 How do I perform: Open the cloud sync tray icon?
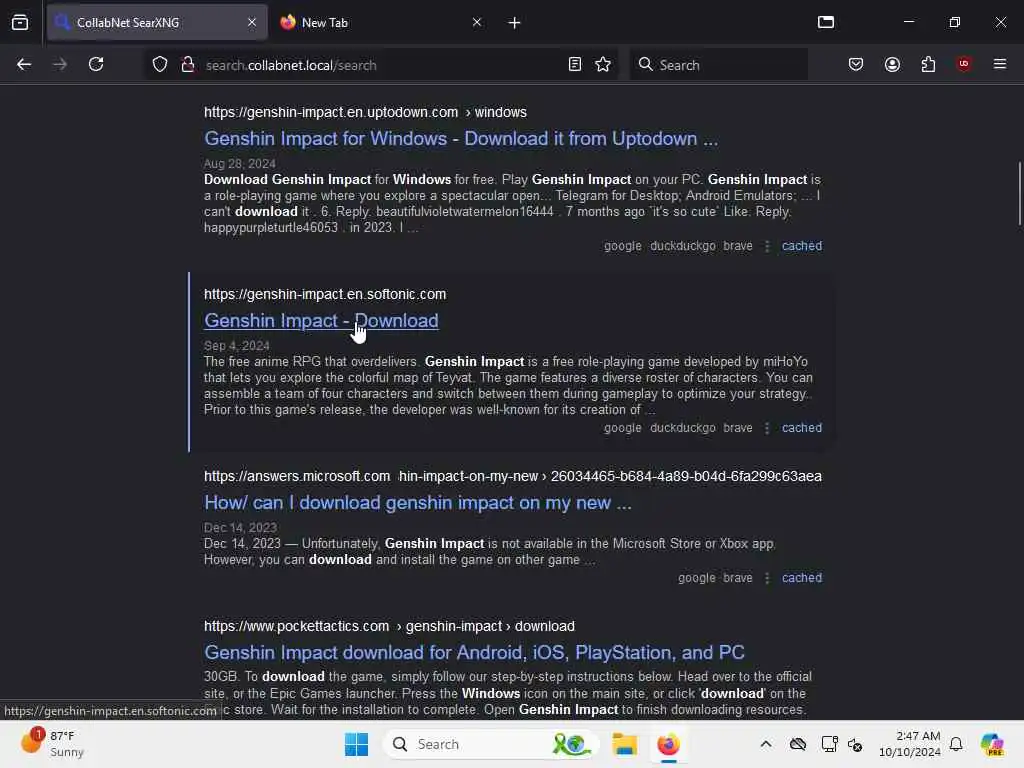[797, 744]
